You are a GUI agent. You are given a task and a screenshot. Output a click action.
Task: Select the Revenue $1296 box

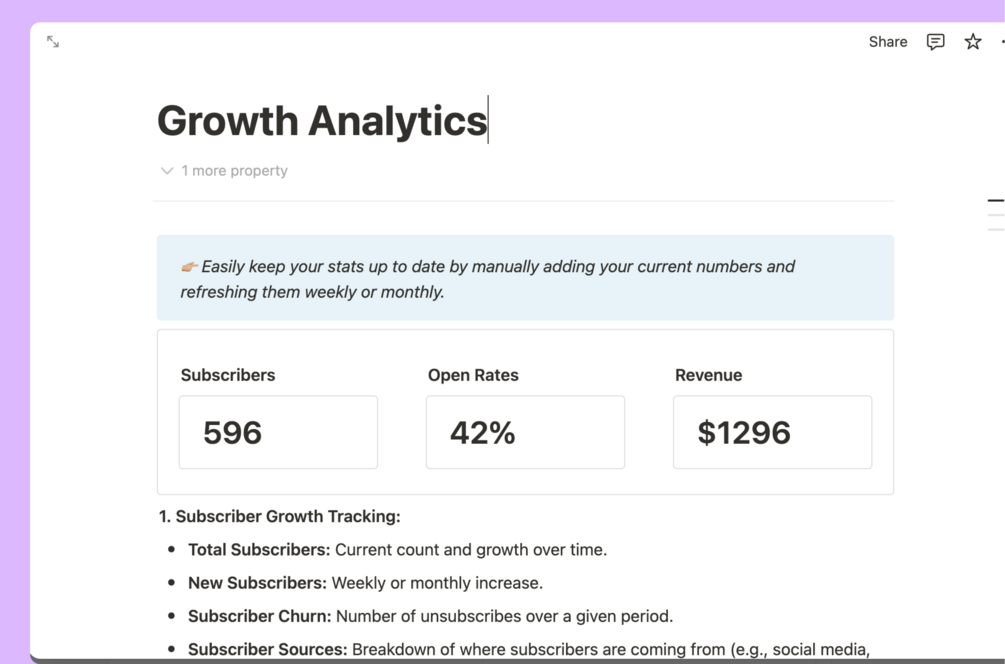click(772, 432)
